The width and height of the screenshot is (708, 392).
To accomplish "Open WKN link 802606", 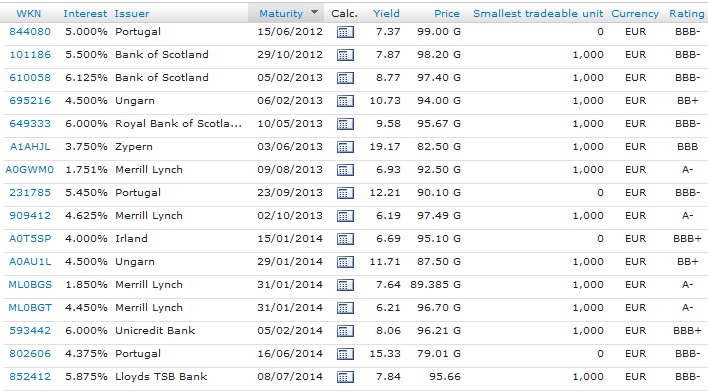I will pyautogui.click(x=30, y=354).
